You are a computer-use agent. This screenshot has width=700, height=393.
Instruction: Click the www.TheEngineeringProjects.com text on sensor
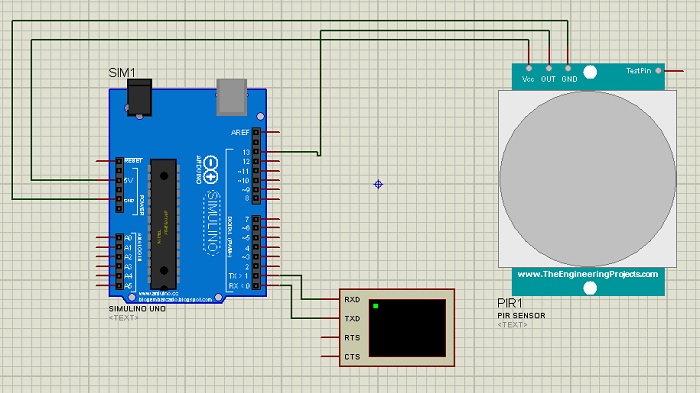[588, 274]
